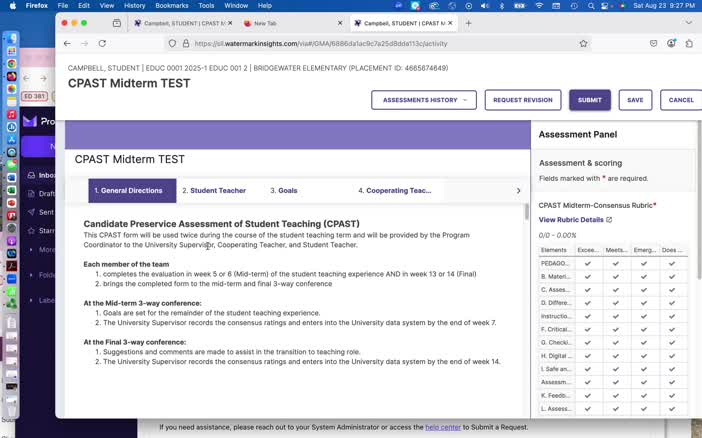Screen dimensions: 702x438
Task: Expand More in background mail sidebar
Action: 30,249
